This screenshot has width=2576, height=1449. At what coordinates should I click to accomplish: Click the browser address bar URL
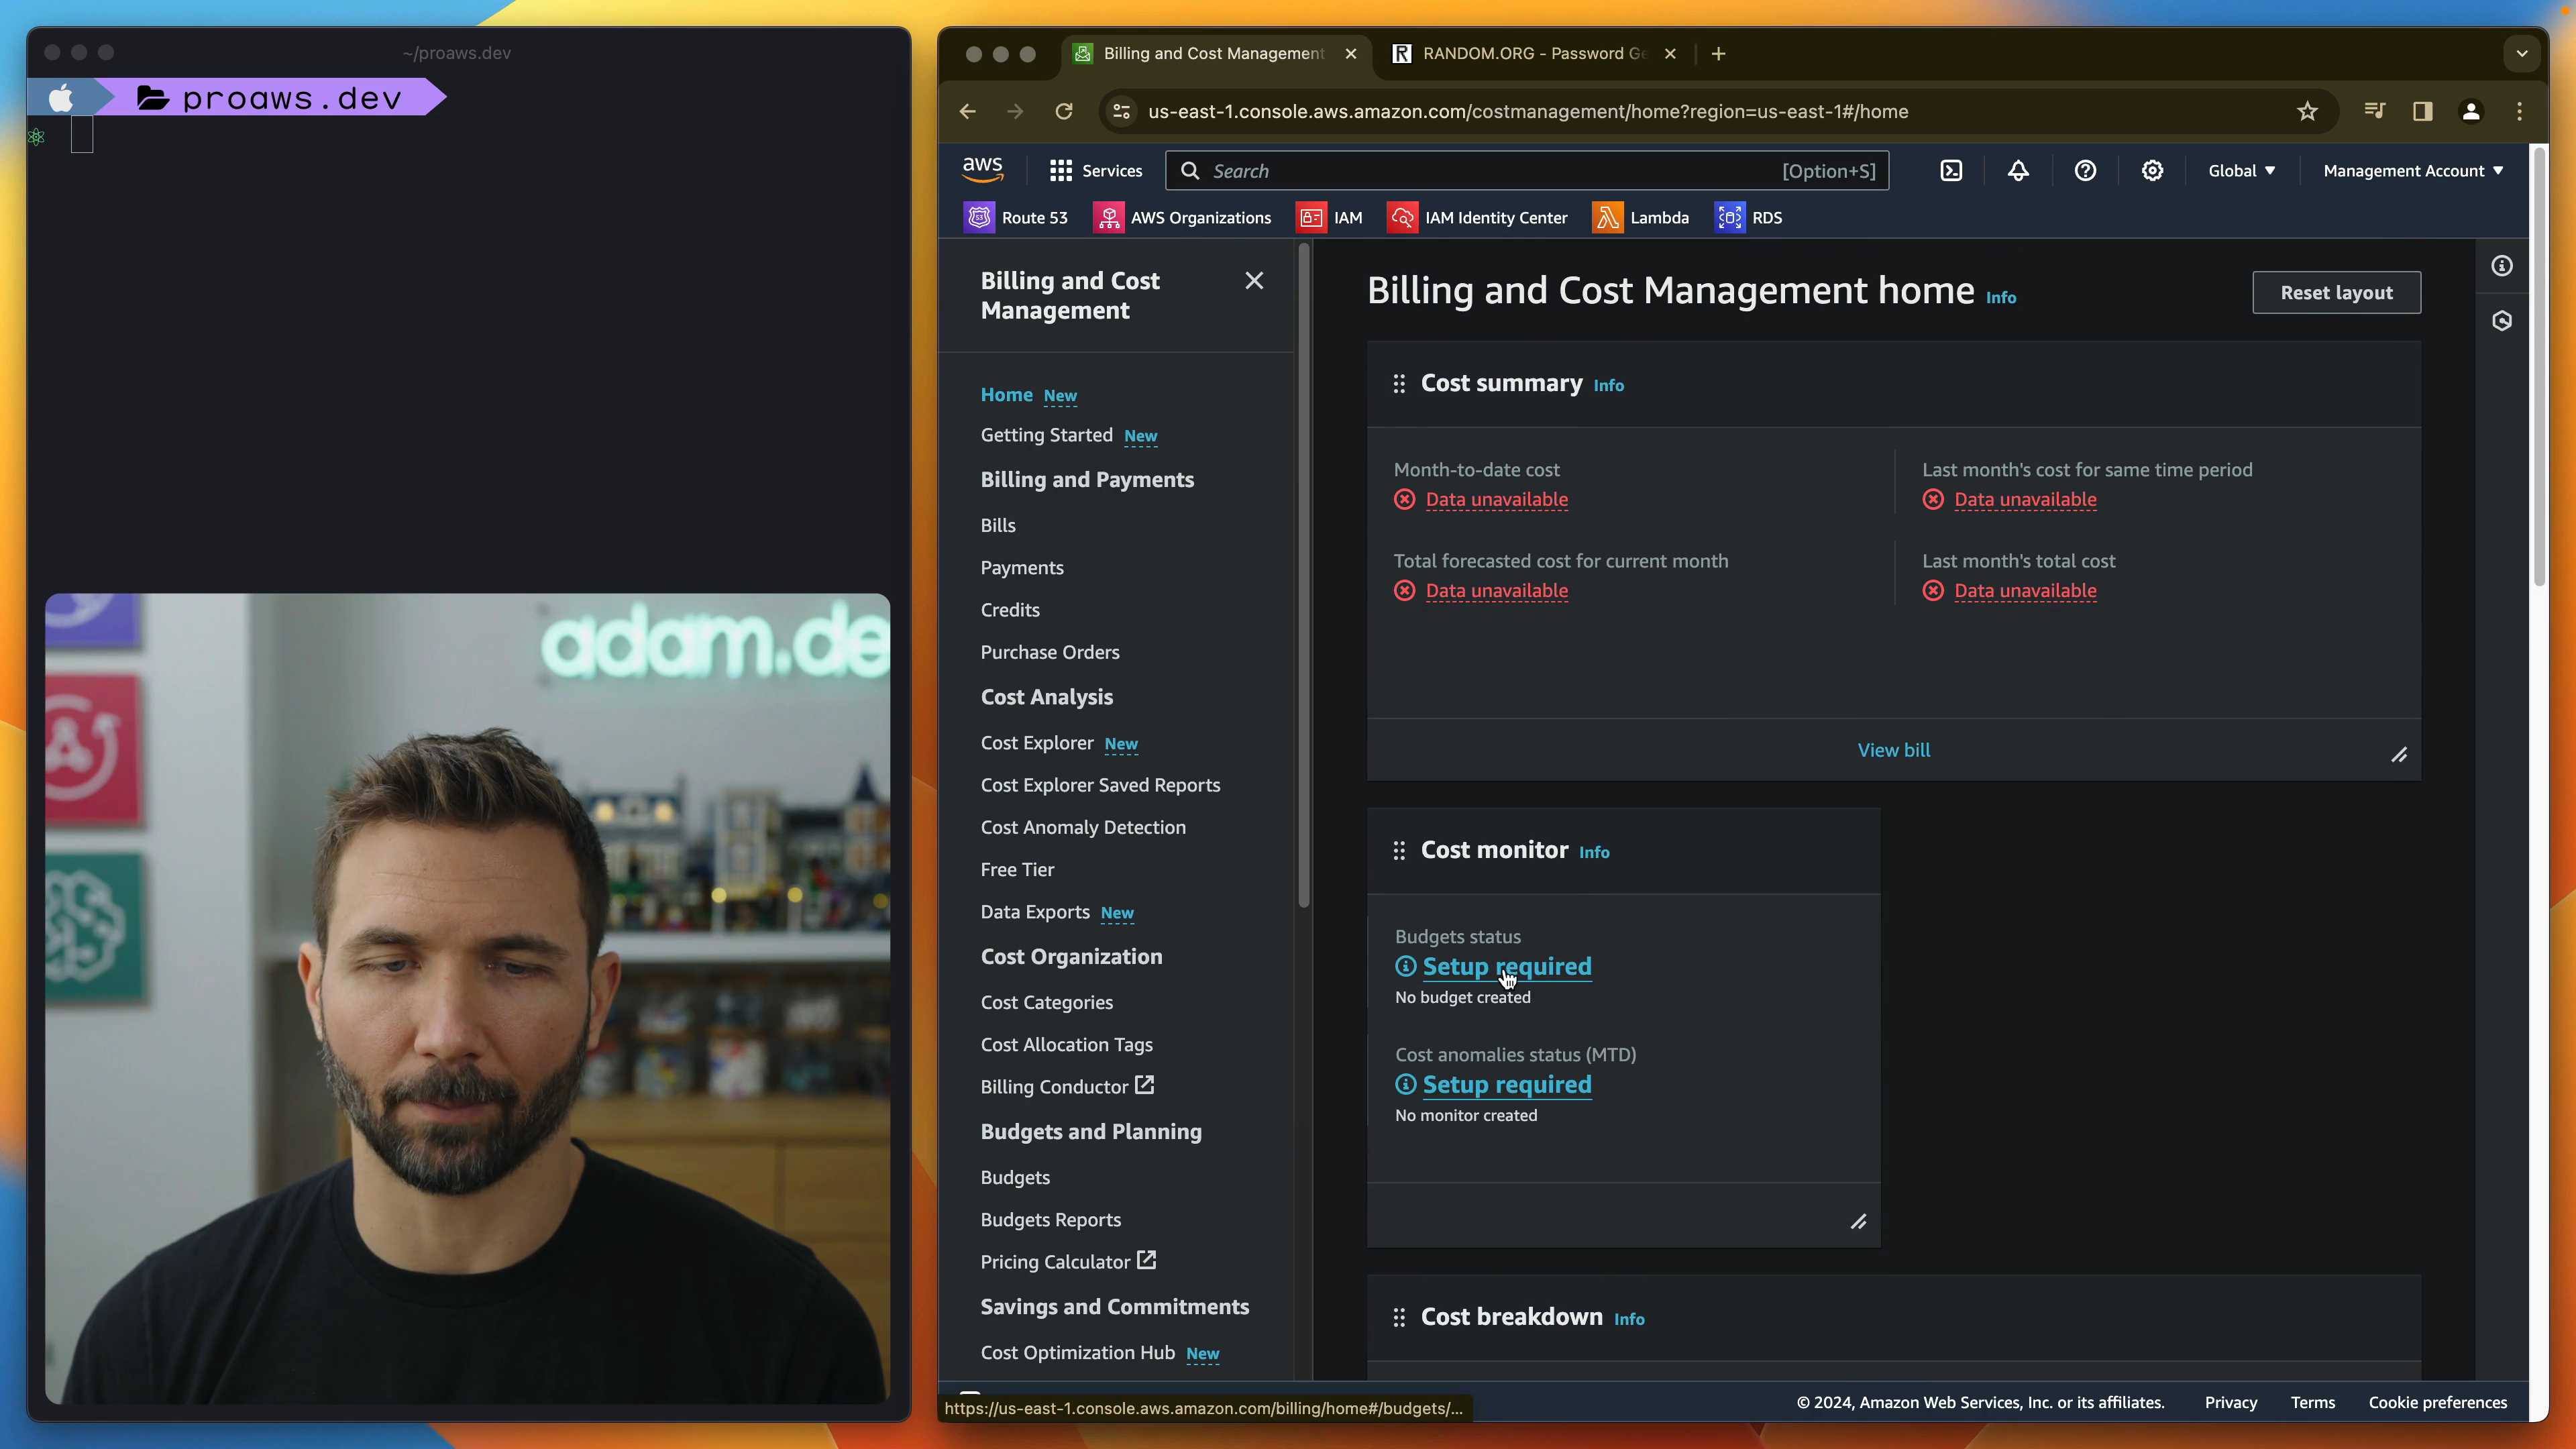point(1527,112)
